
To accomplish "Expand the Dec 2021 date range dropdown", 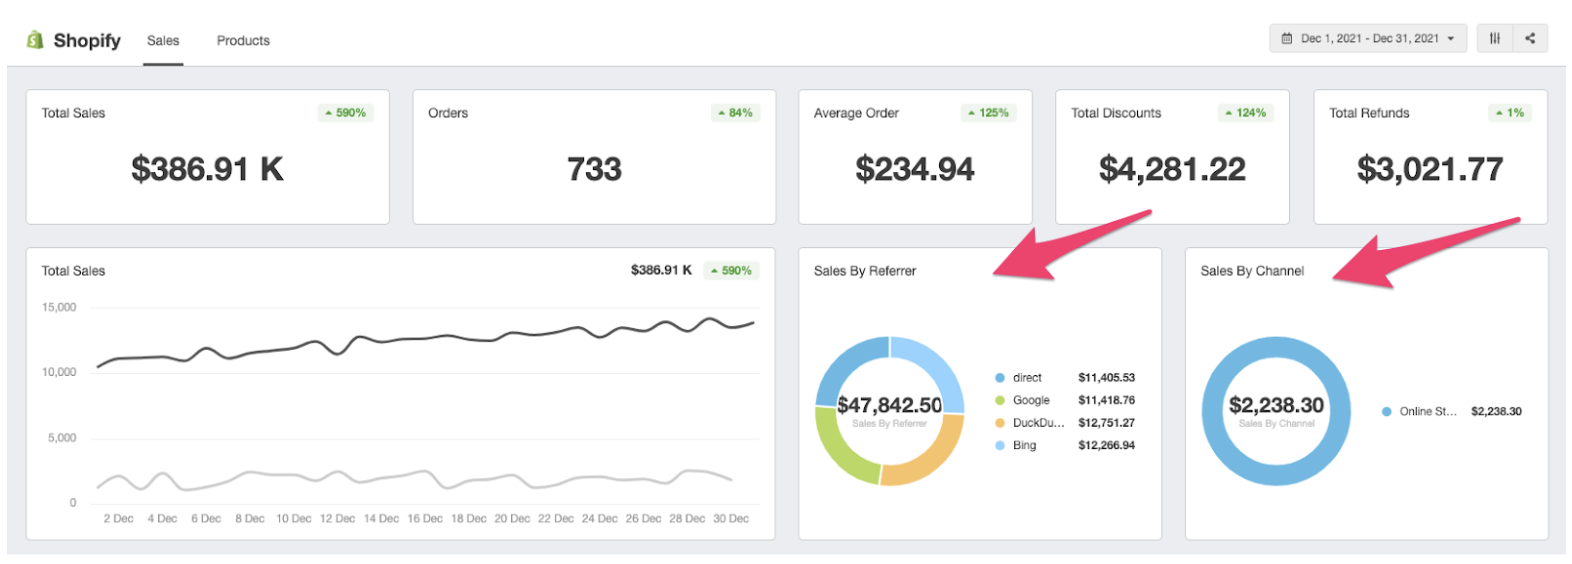I will point(1368,39).
